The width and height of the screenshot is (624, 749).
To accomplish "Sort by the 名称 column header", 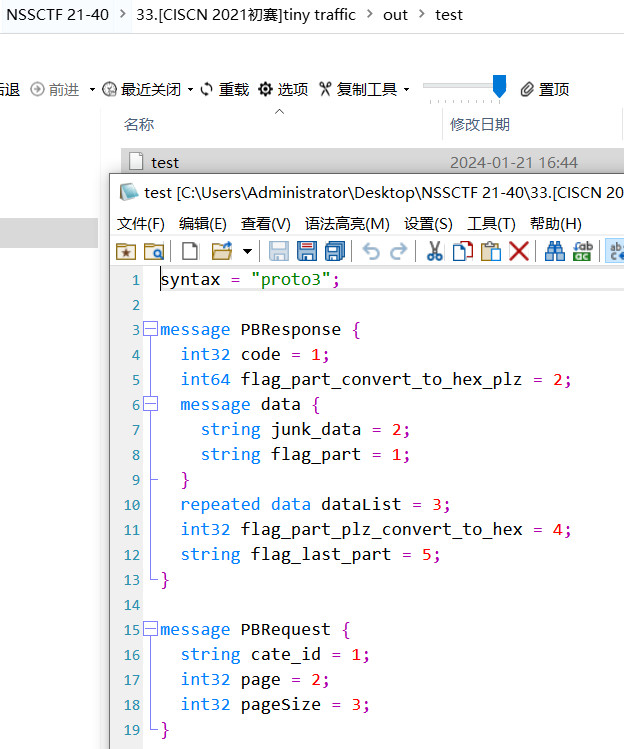I will [x=139, y=124].
